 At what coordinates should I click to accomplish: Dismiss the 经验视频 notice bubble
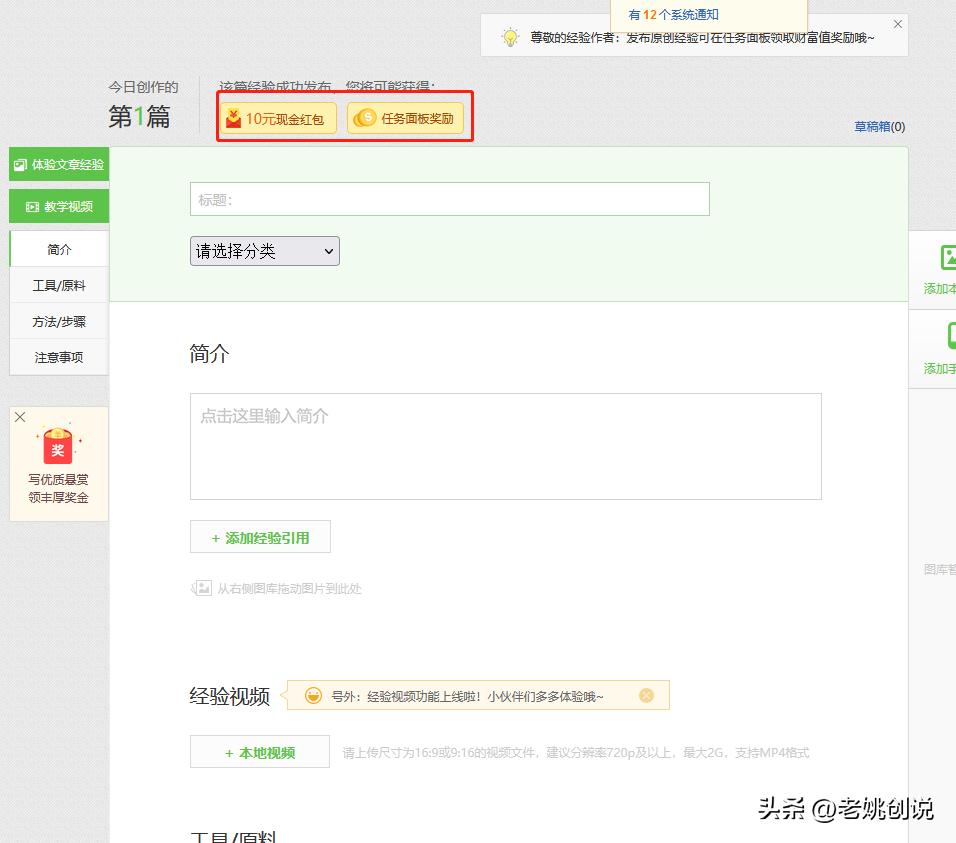(x=646, y=695)
